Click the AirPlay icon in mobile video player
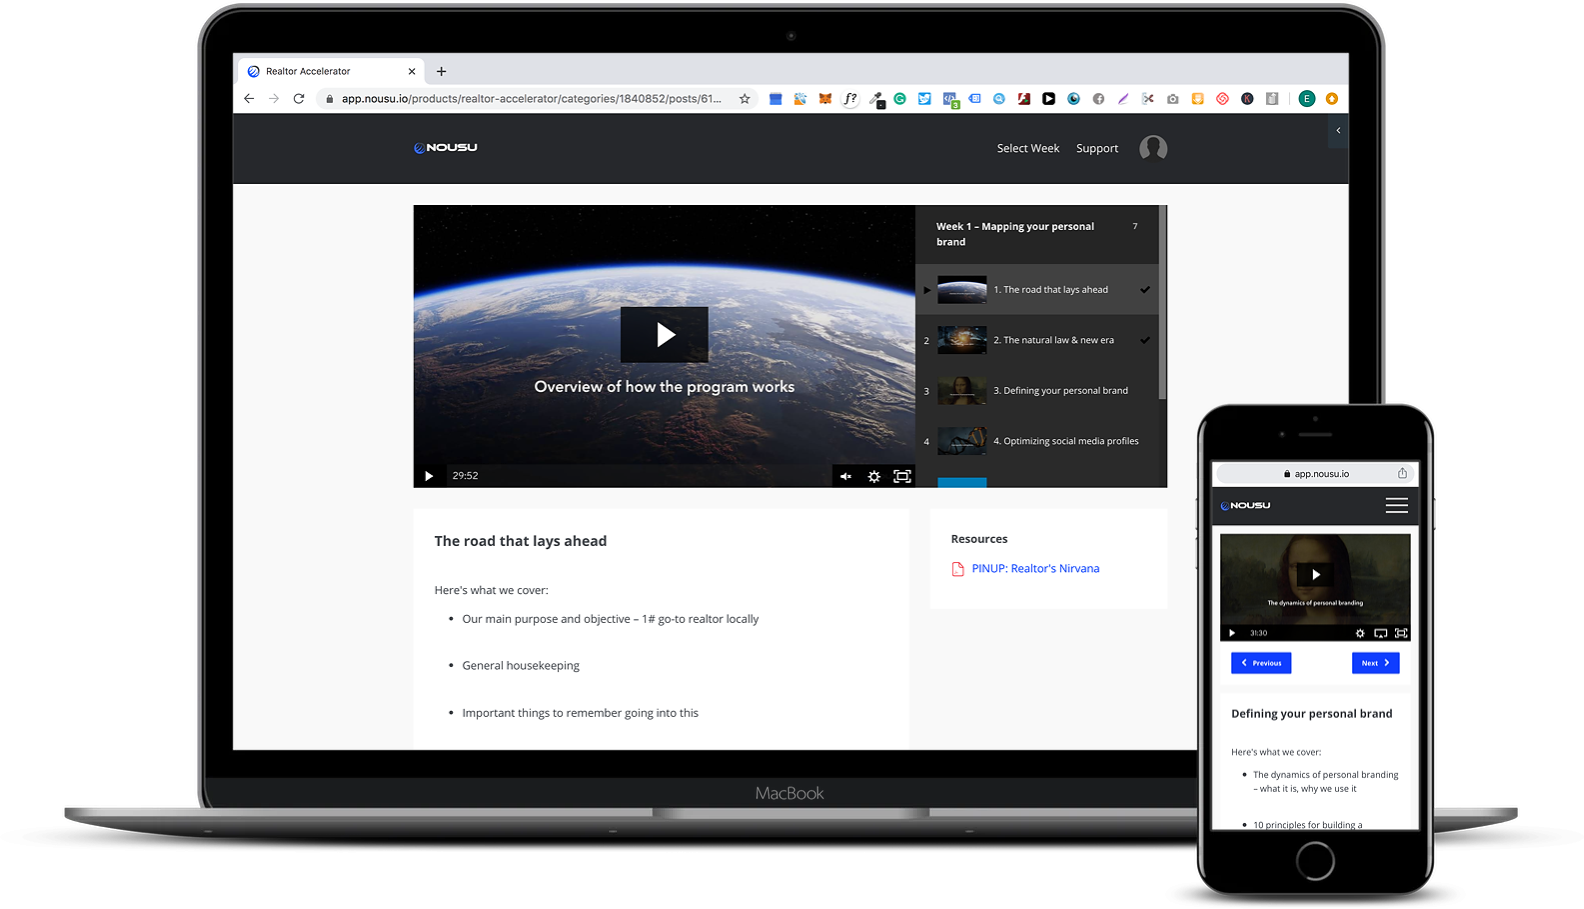The image size is (1584, 909). click(x=1380, y=633)
